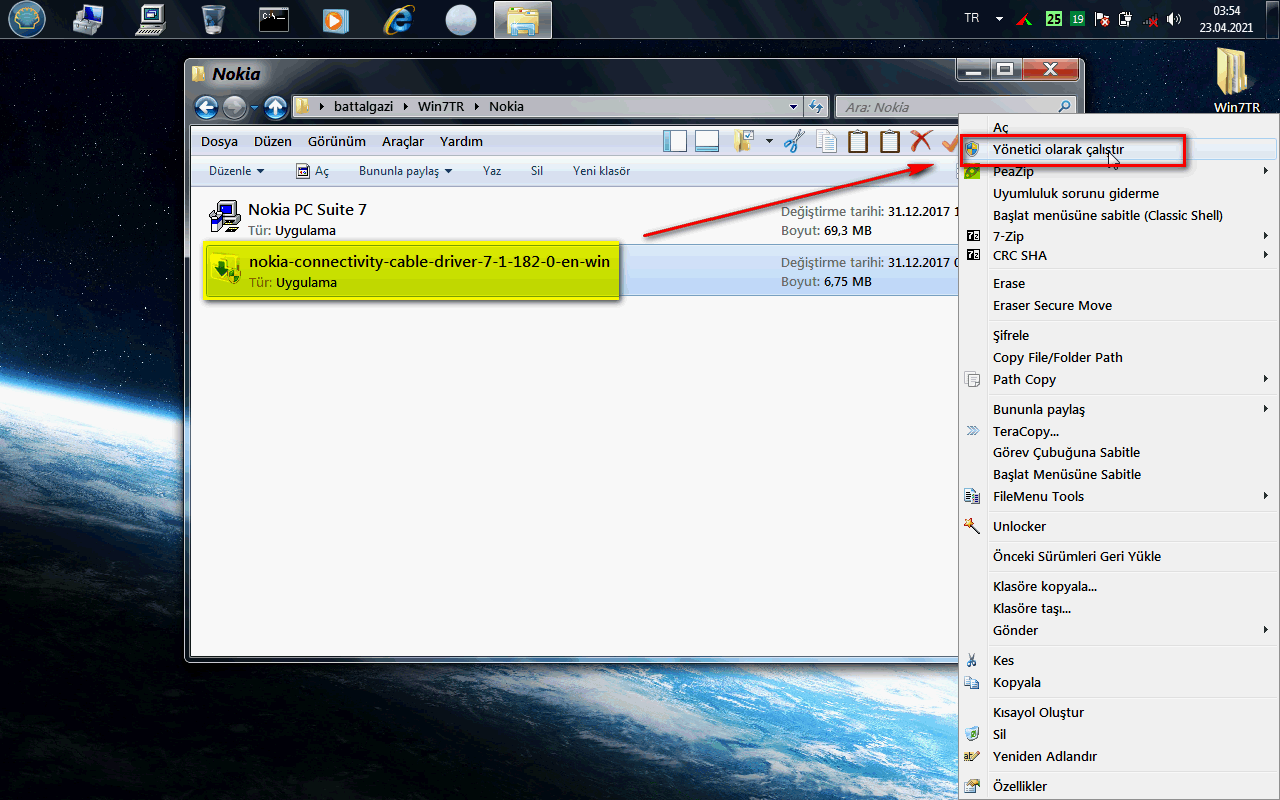1280x800 pixels.
Task: Toggle the bottom details pane layout icon
Action: click(x=707, y=141)
